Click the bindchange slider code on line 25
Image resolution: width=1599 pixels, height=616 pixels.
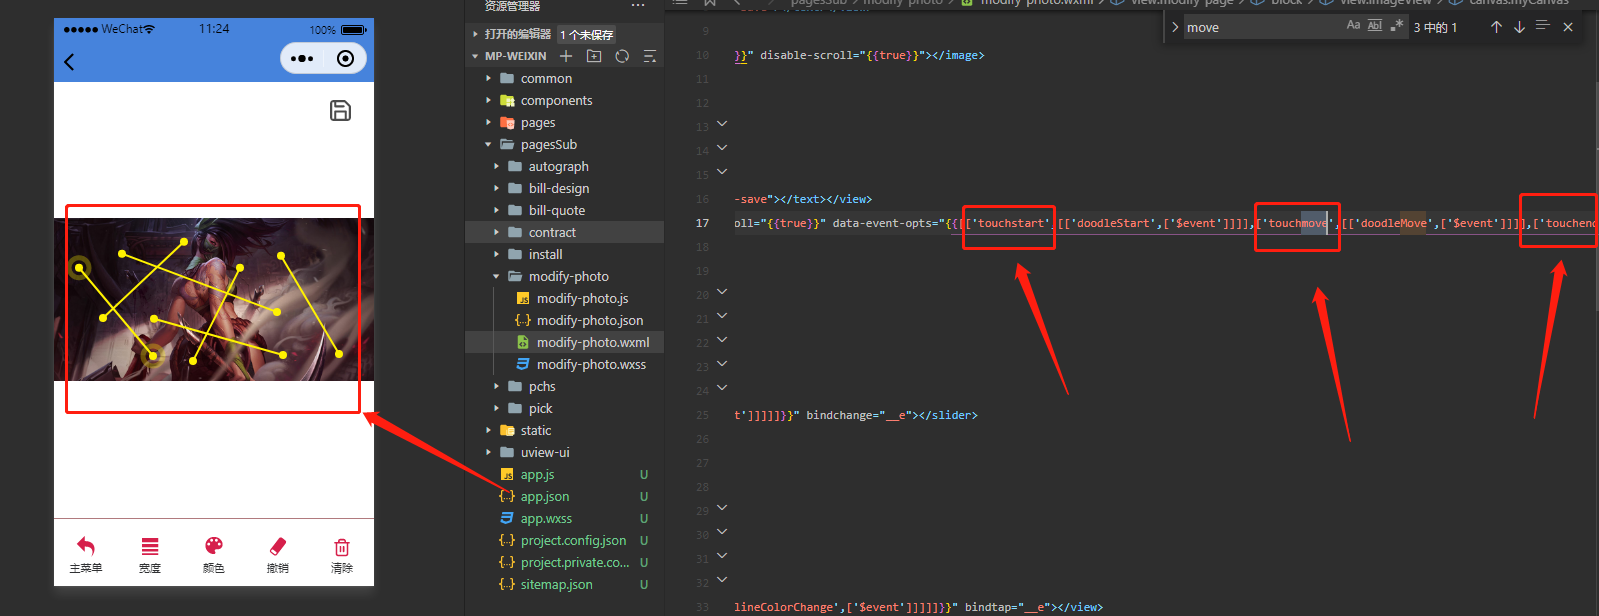(x=856, y=415)
